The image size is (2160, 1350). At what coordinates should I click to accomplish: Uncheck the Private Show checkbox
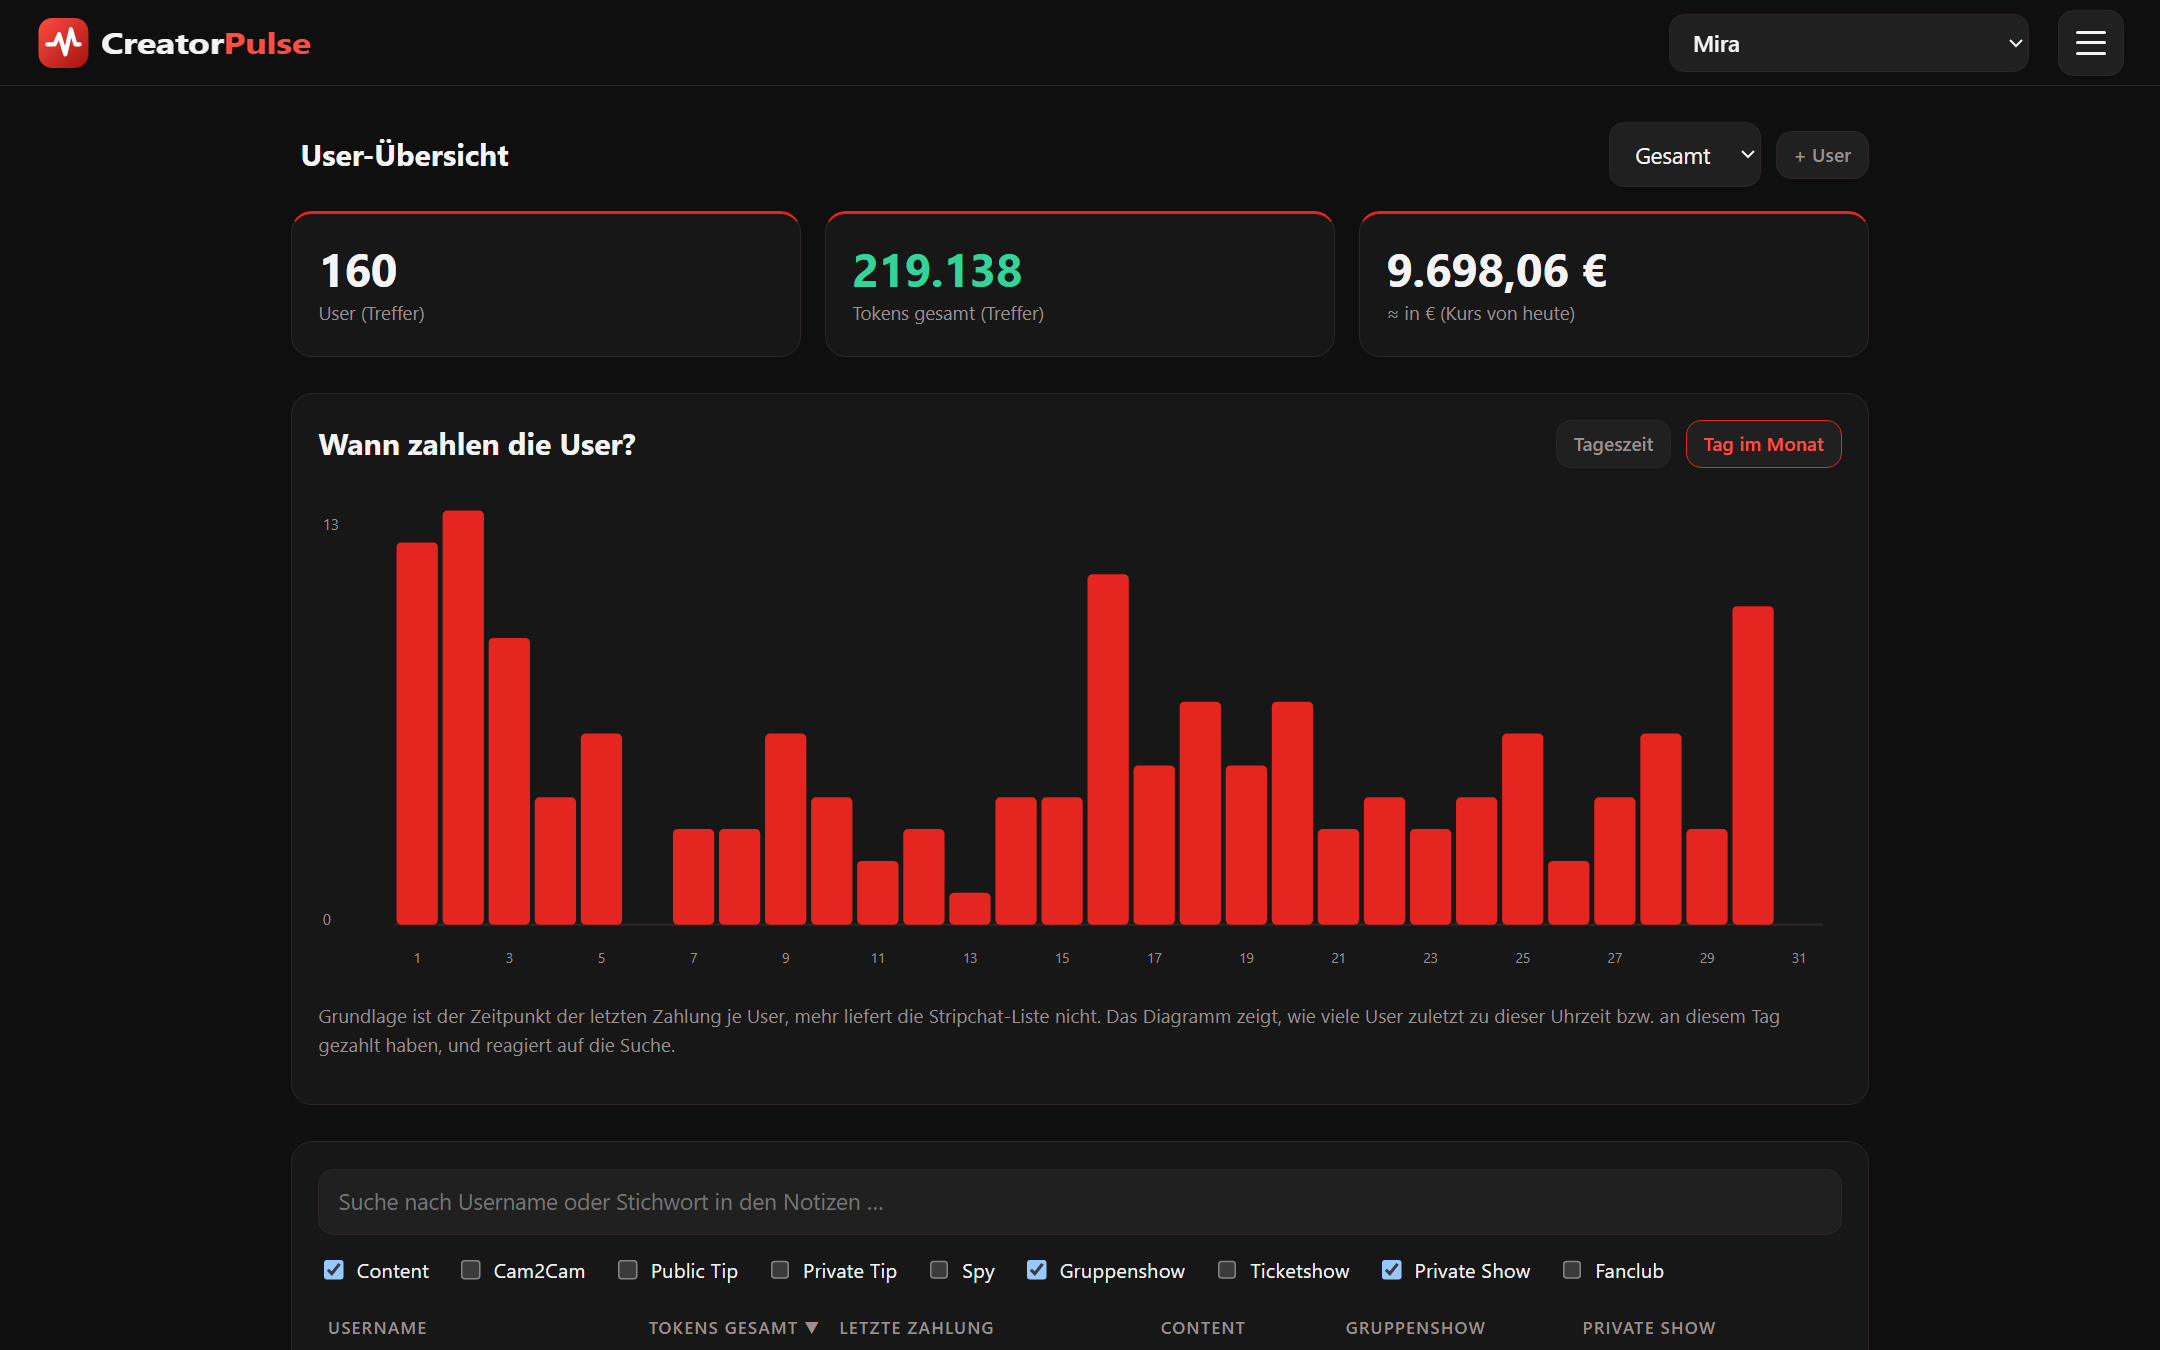point(1392,1270)
